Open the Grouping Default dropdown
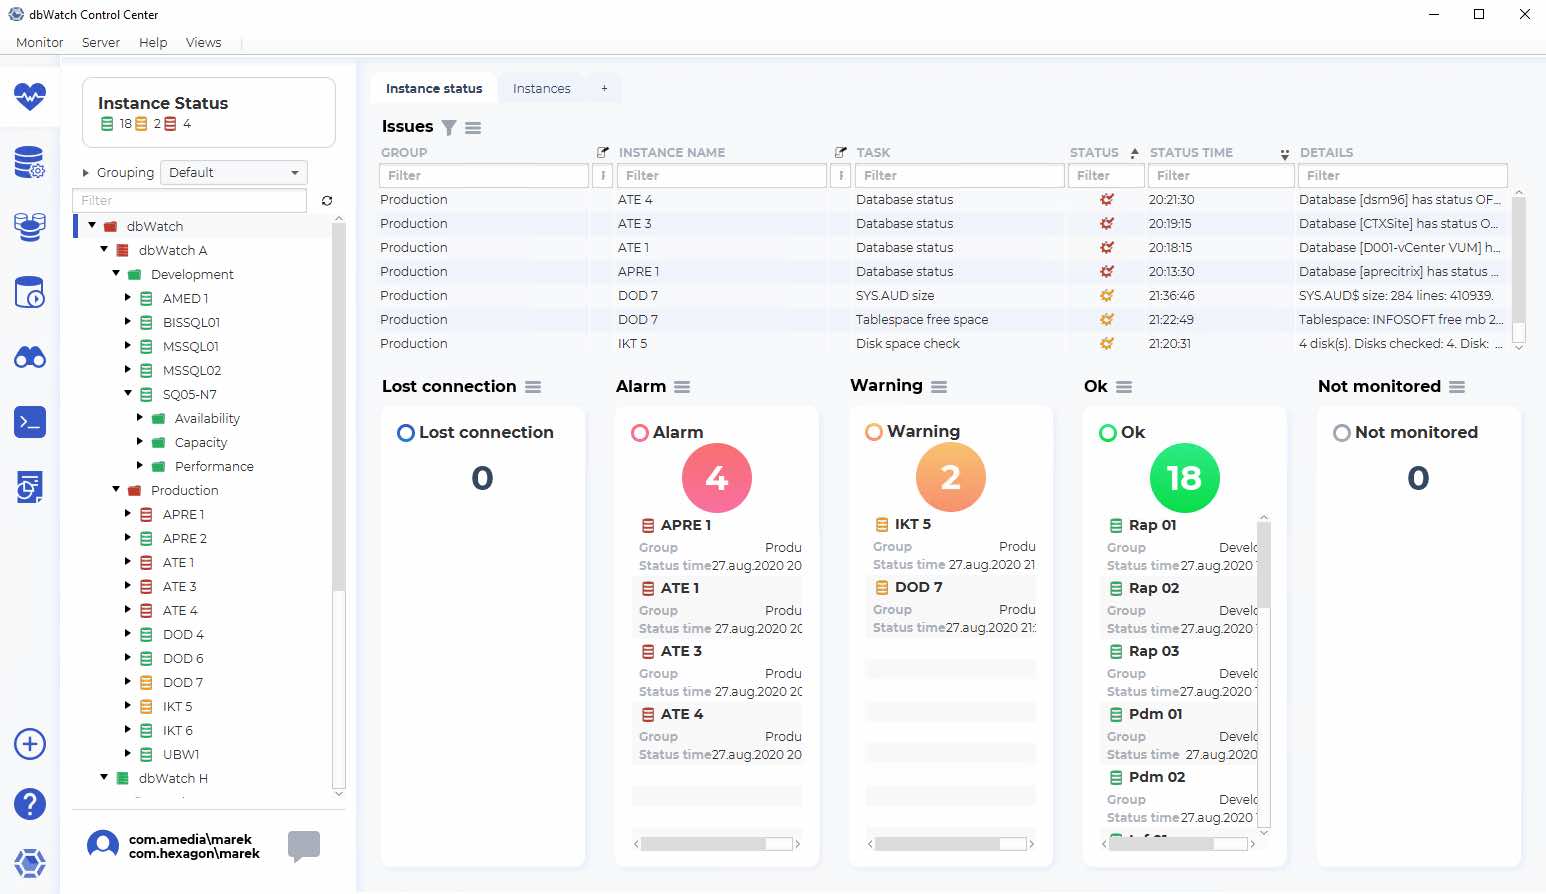This screenshot has height=894, width=1546. [234, 173]
